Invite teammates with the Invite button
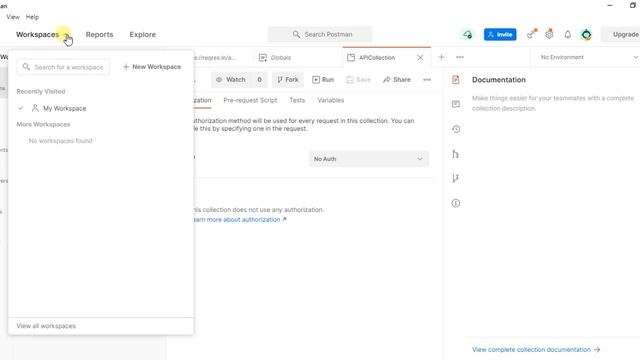640x360 pixels. click(500, 35)
